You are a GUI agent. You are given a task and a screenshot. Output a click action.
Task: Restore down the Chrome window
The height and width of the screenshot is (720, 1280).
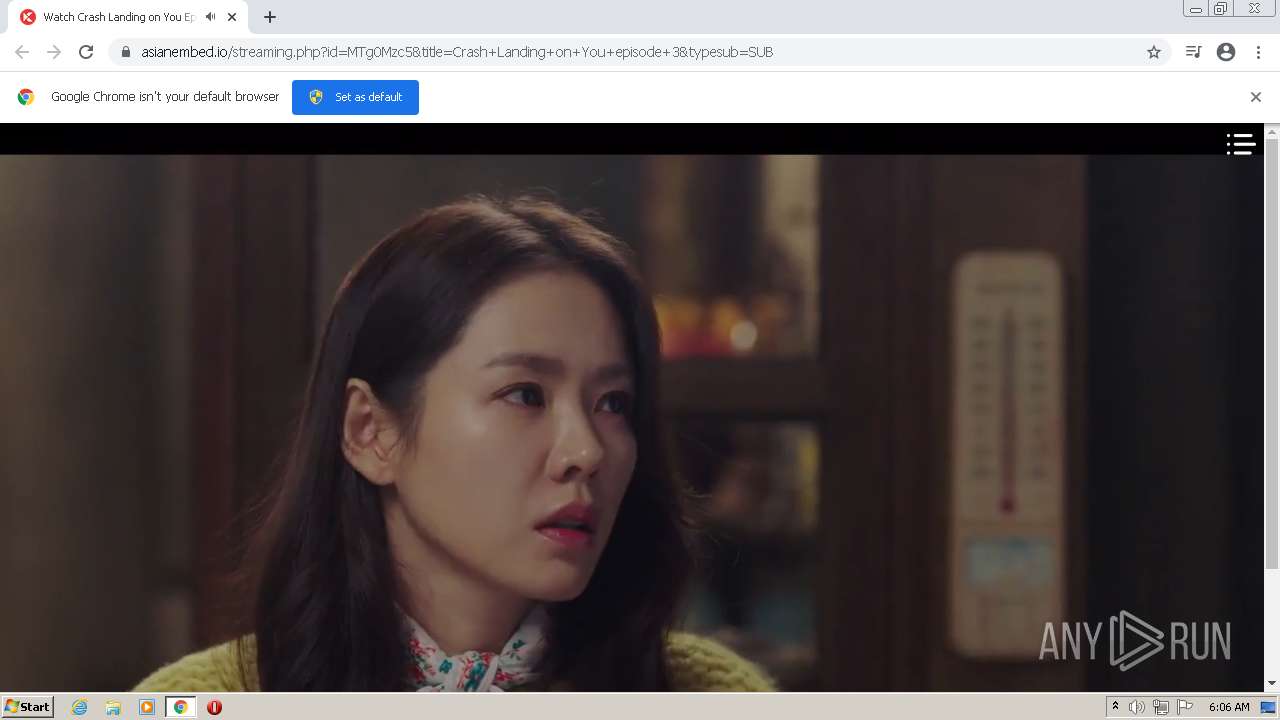tap(1221, 9)
